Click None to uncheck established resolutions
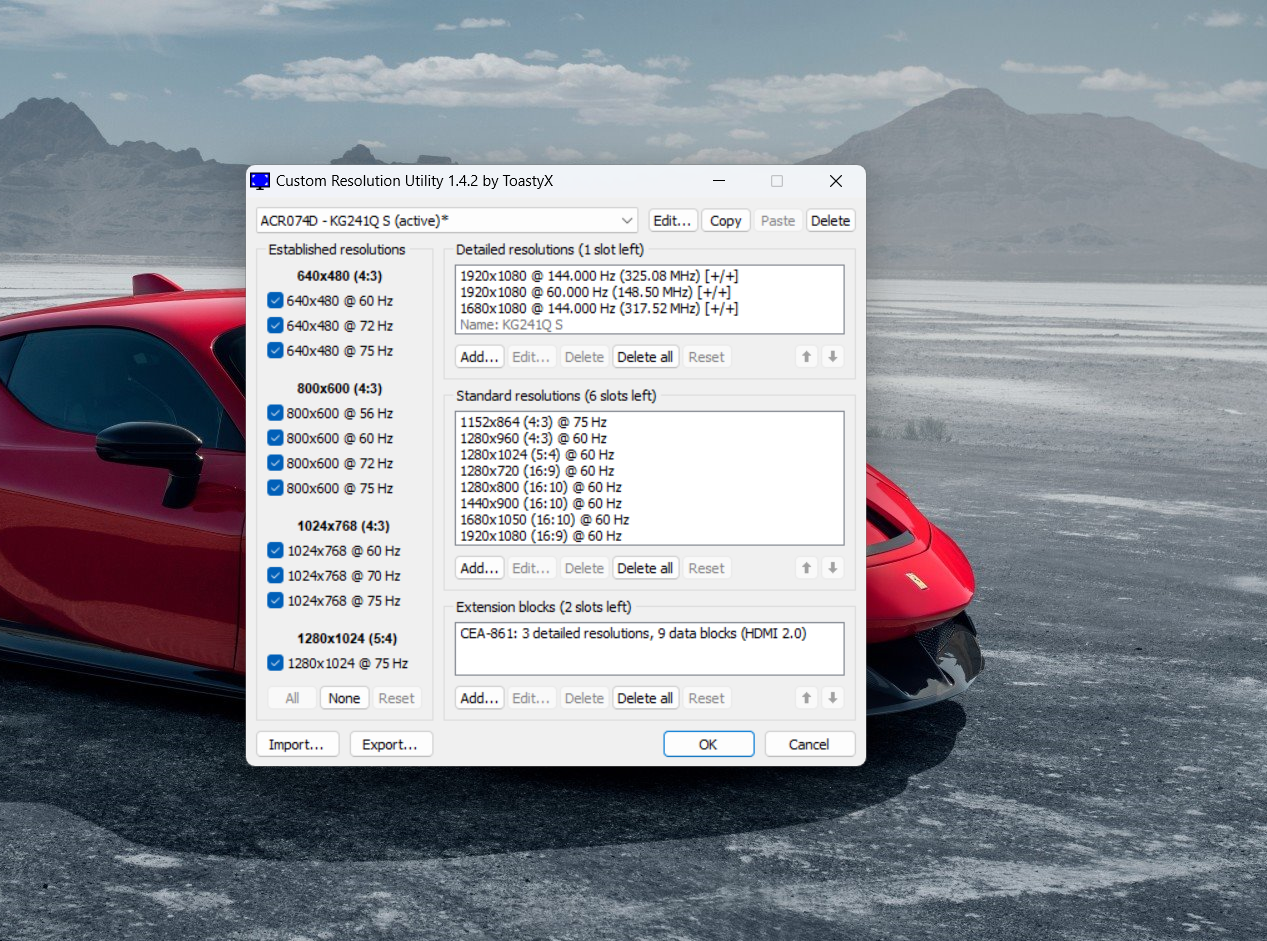 pyautogui.click(x=344, y=698)
